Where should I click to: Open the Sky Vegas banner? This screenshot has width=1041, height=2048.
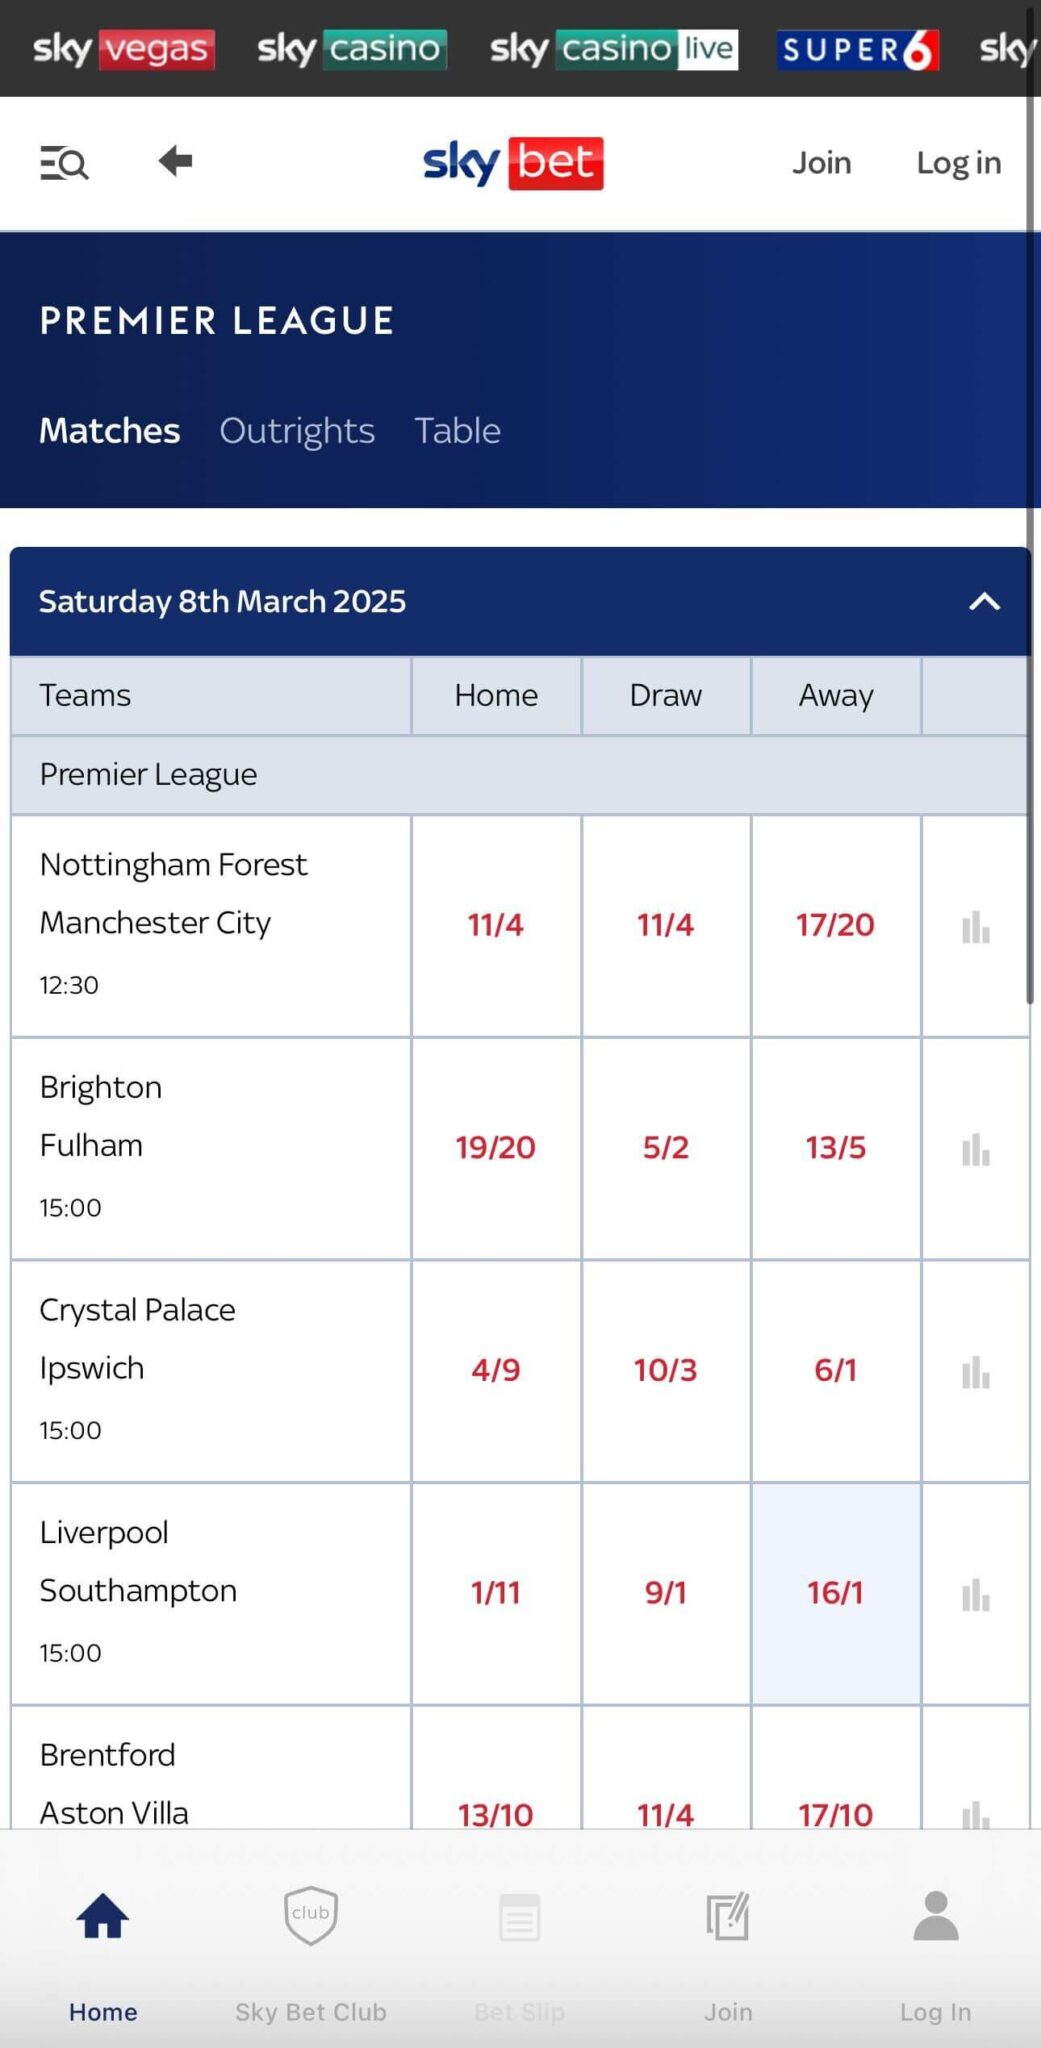122,47
